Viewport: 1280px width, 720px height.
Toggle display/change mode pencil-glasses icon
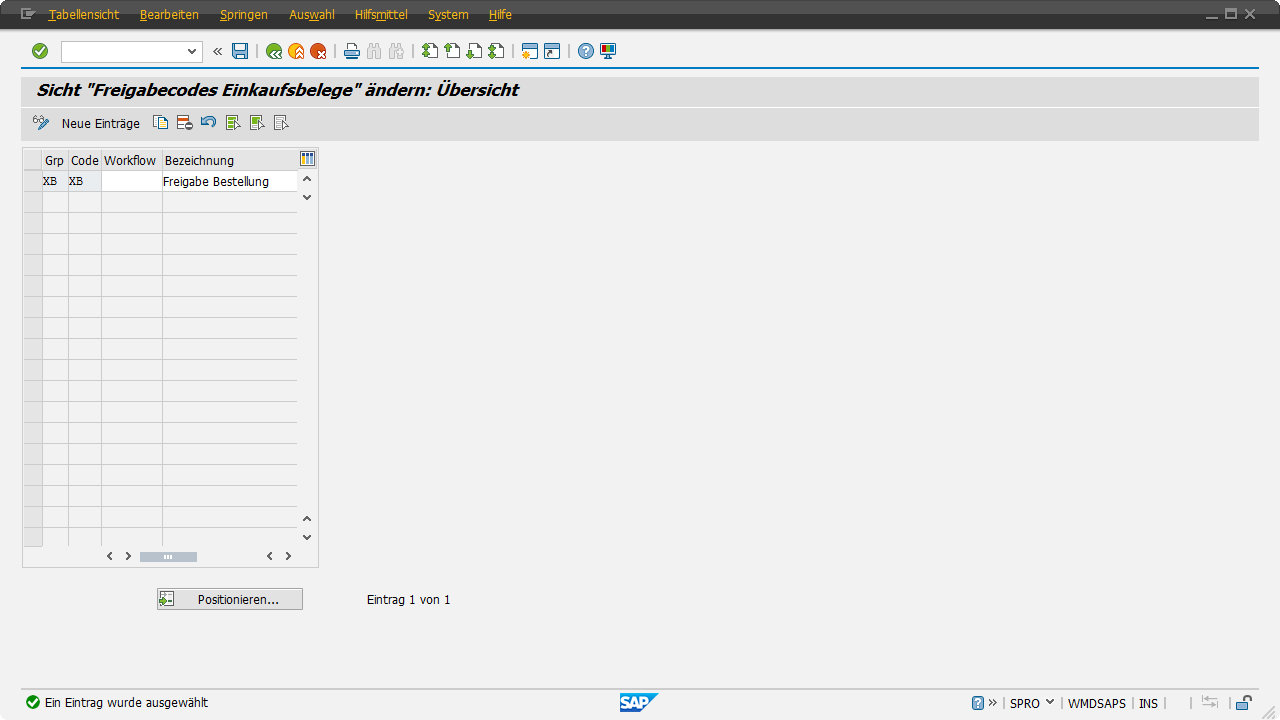[41, 123]
